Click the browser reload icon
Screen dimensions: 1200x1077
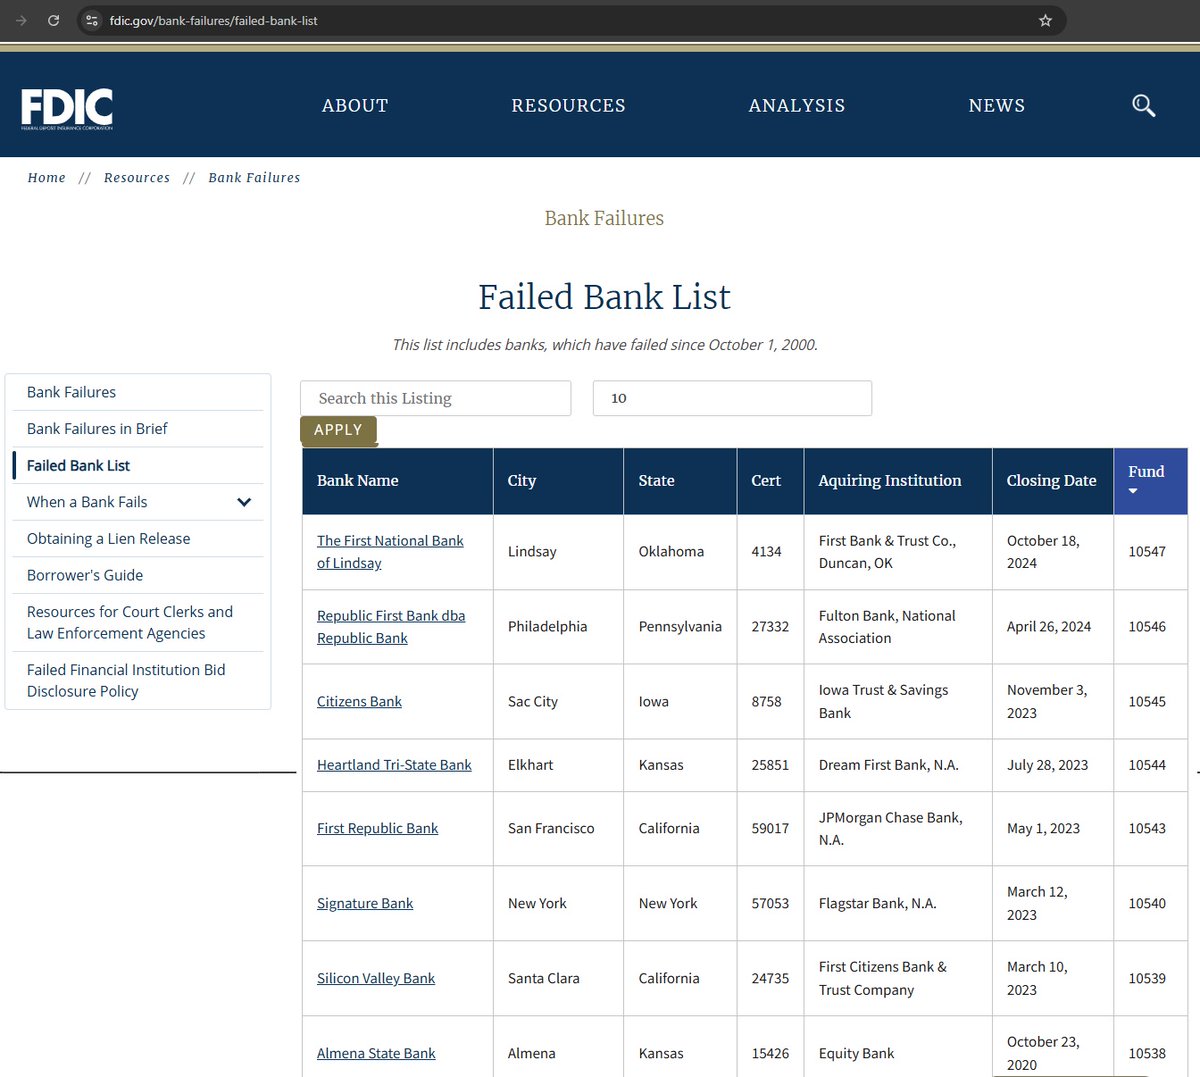[x=54, y=20]
